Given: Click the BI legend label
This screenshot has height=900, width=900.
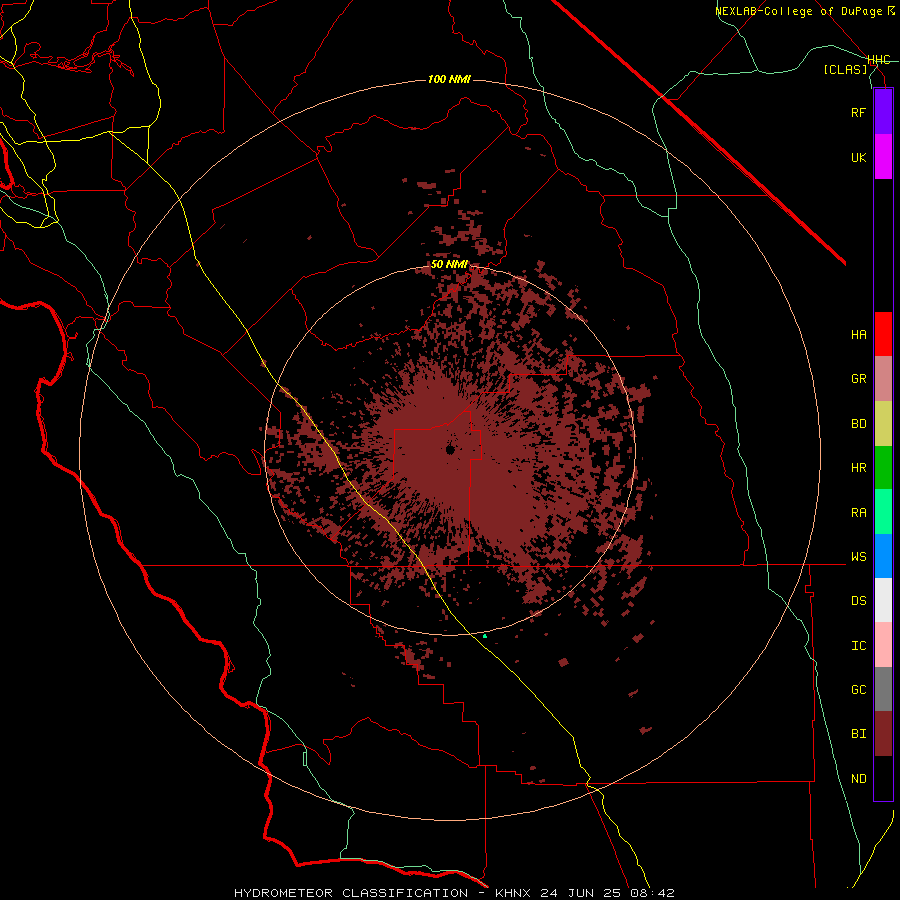Looking at the screenshot, I should 858,734.
